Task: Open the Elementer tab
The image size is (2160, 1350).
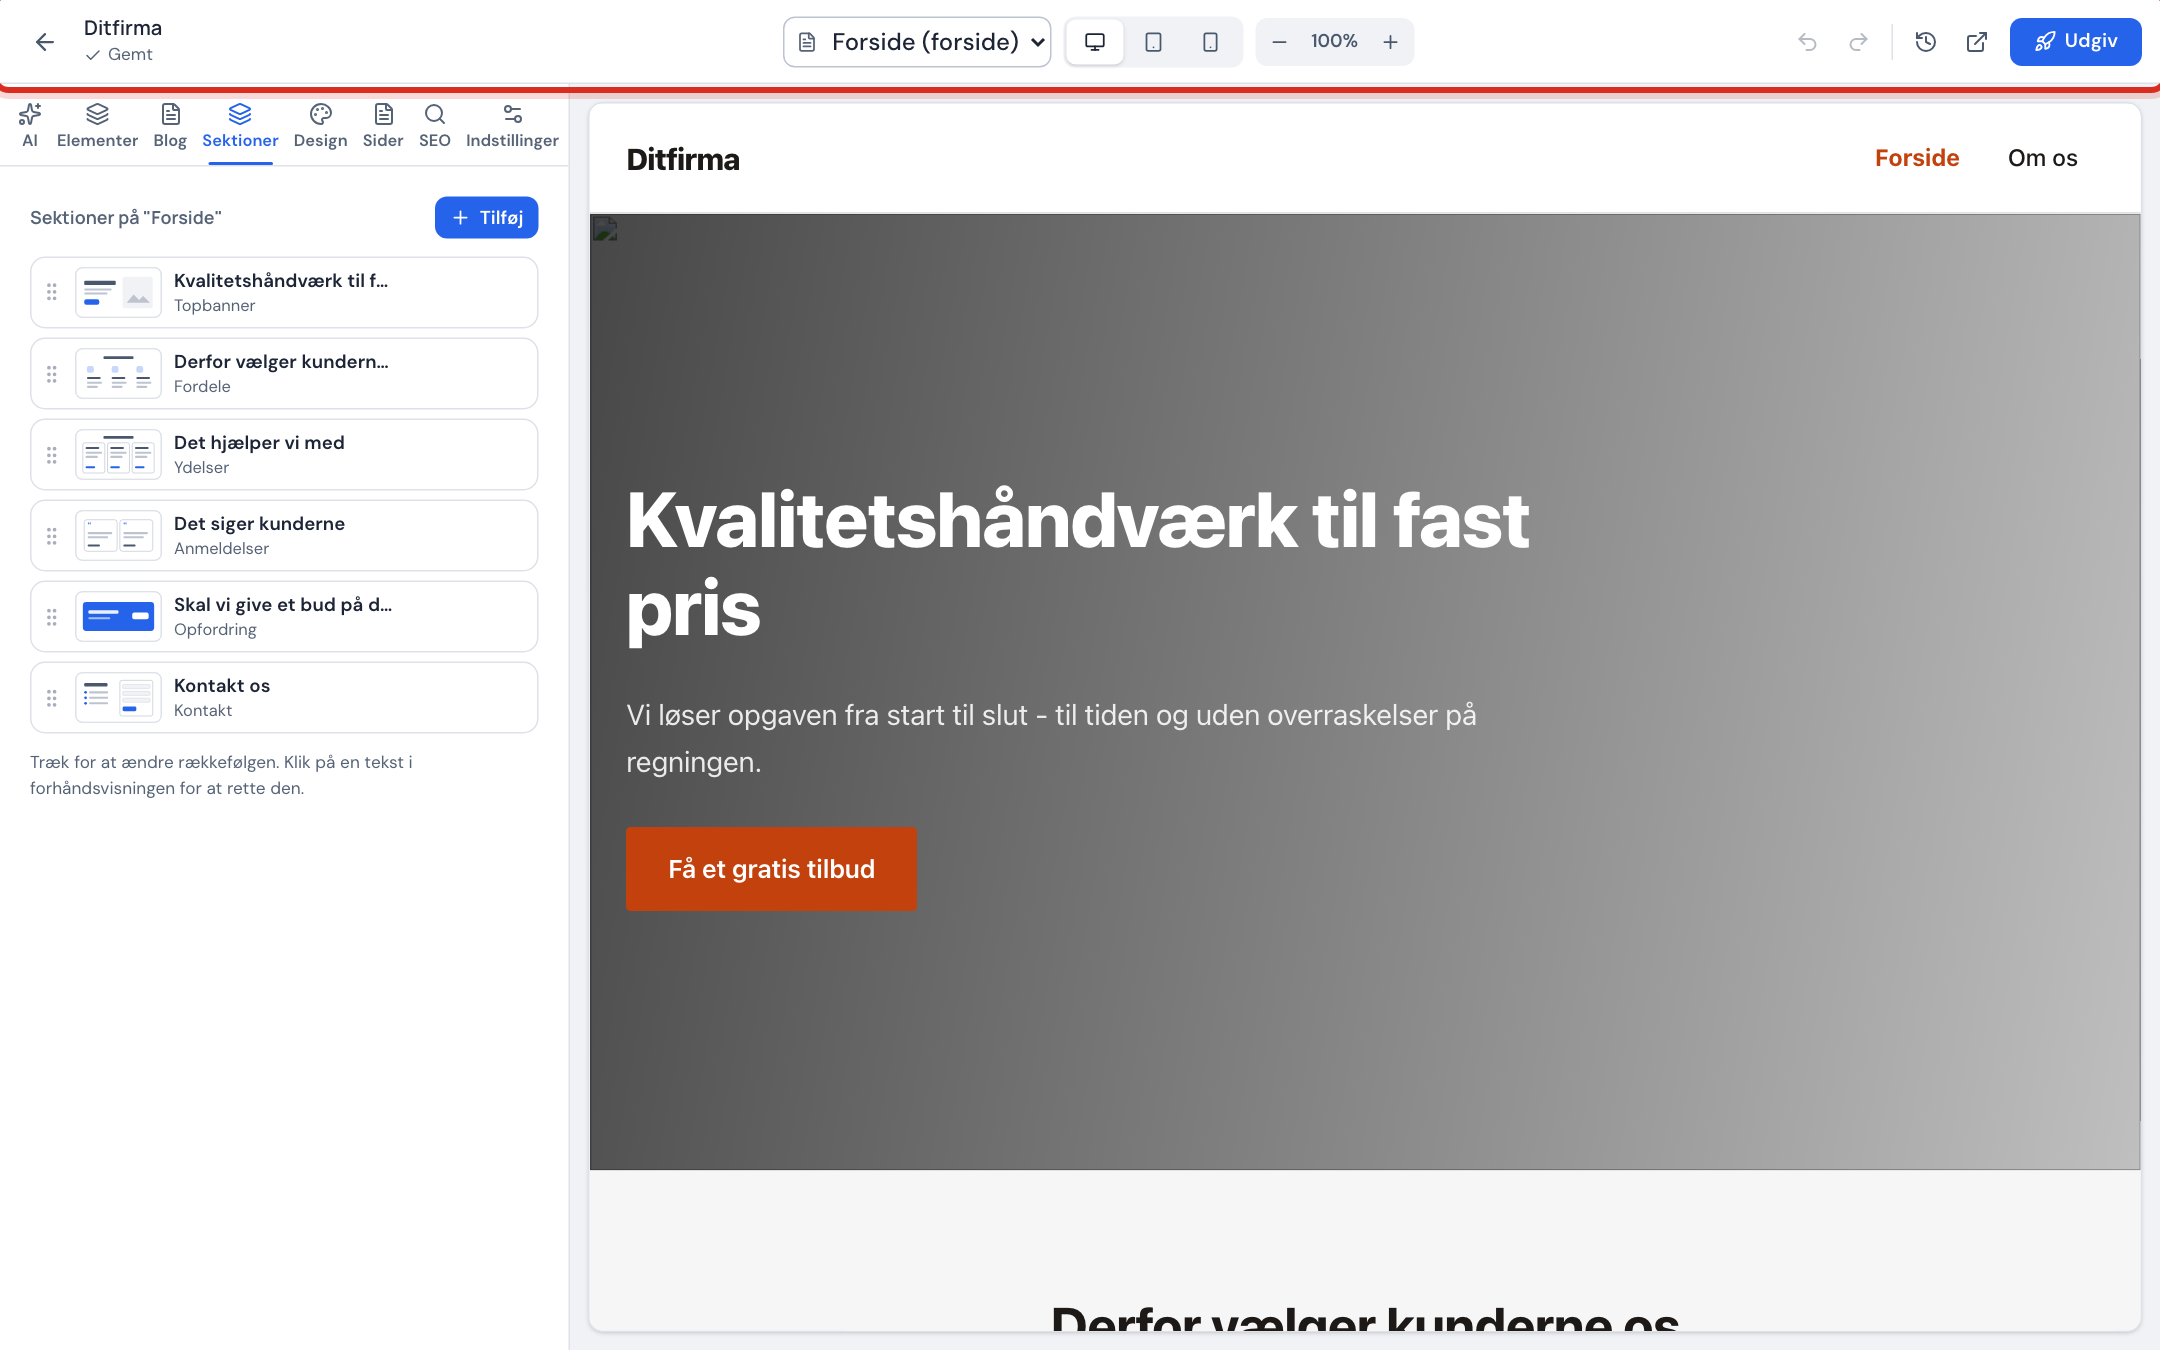Action: pos(97,126)
